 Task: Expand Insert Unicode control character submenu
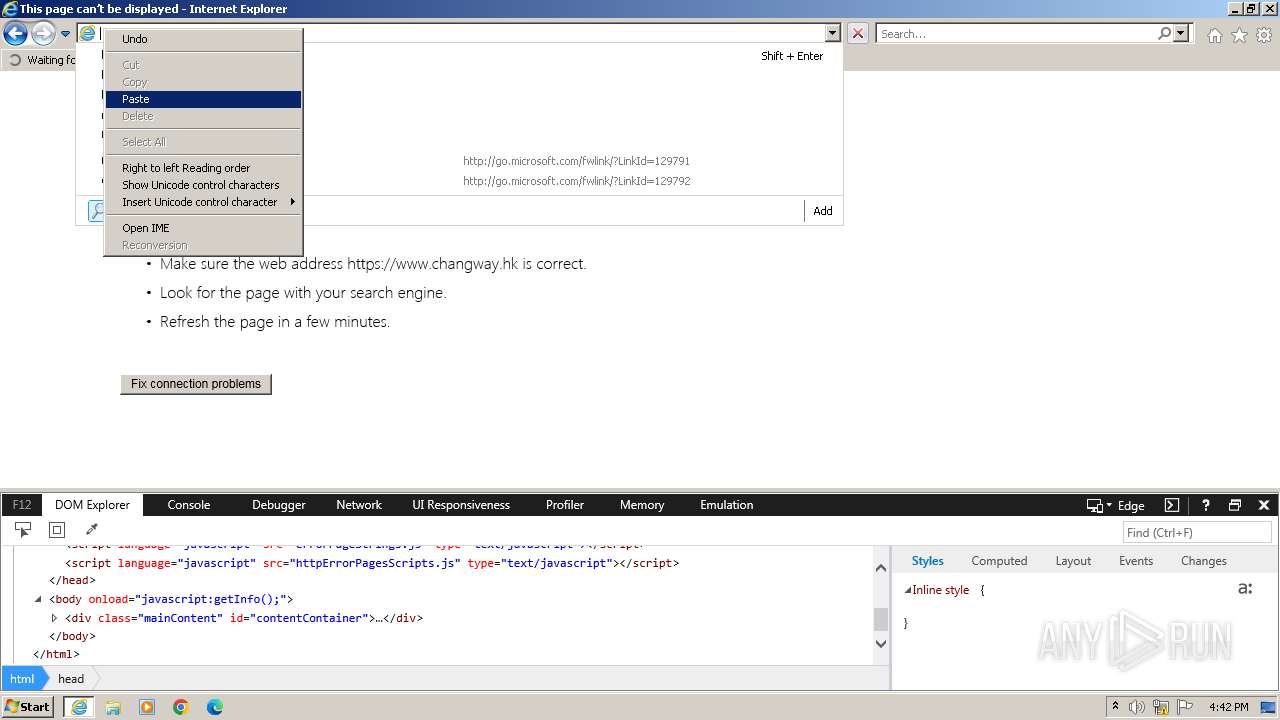[x=203, y=202]
